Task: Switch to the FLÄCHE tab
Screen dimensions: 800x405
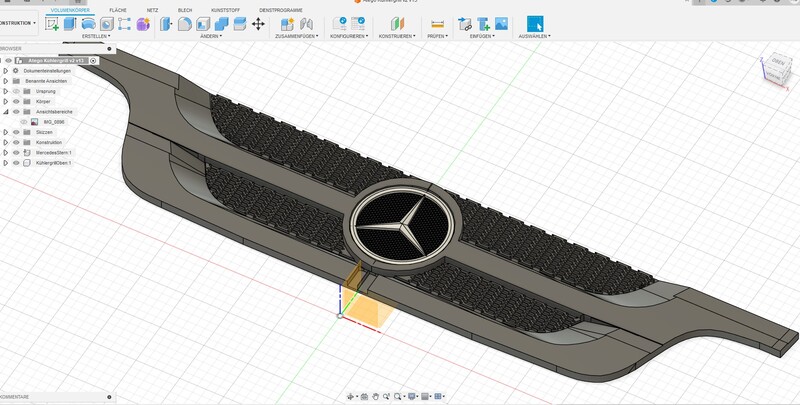Action: [x=118, y=10]
